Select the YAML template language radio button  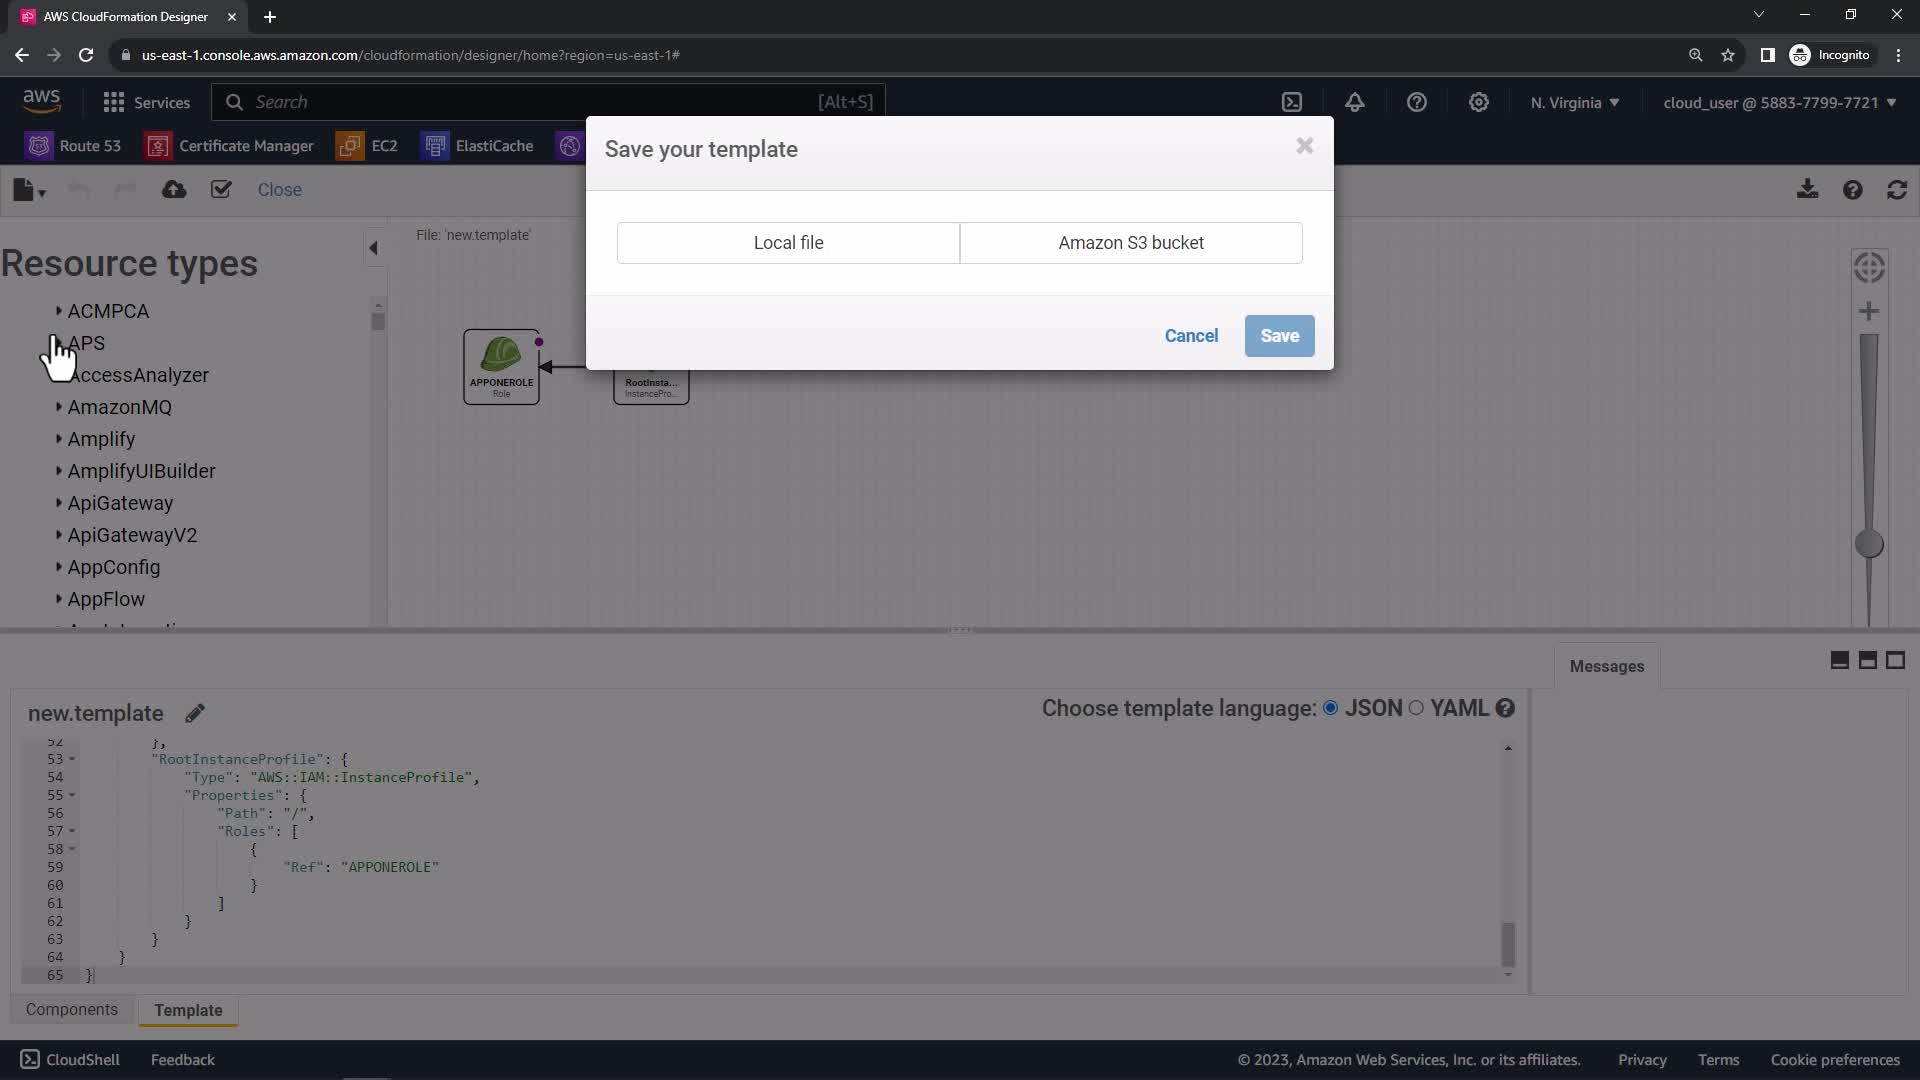[1416, 708]
